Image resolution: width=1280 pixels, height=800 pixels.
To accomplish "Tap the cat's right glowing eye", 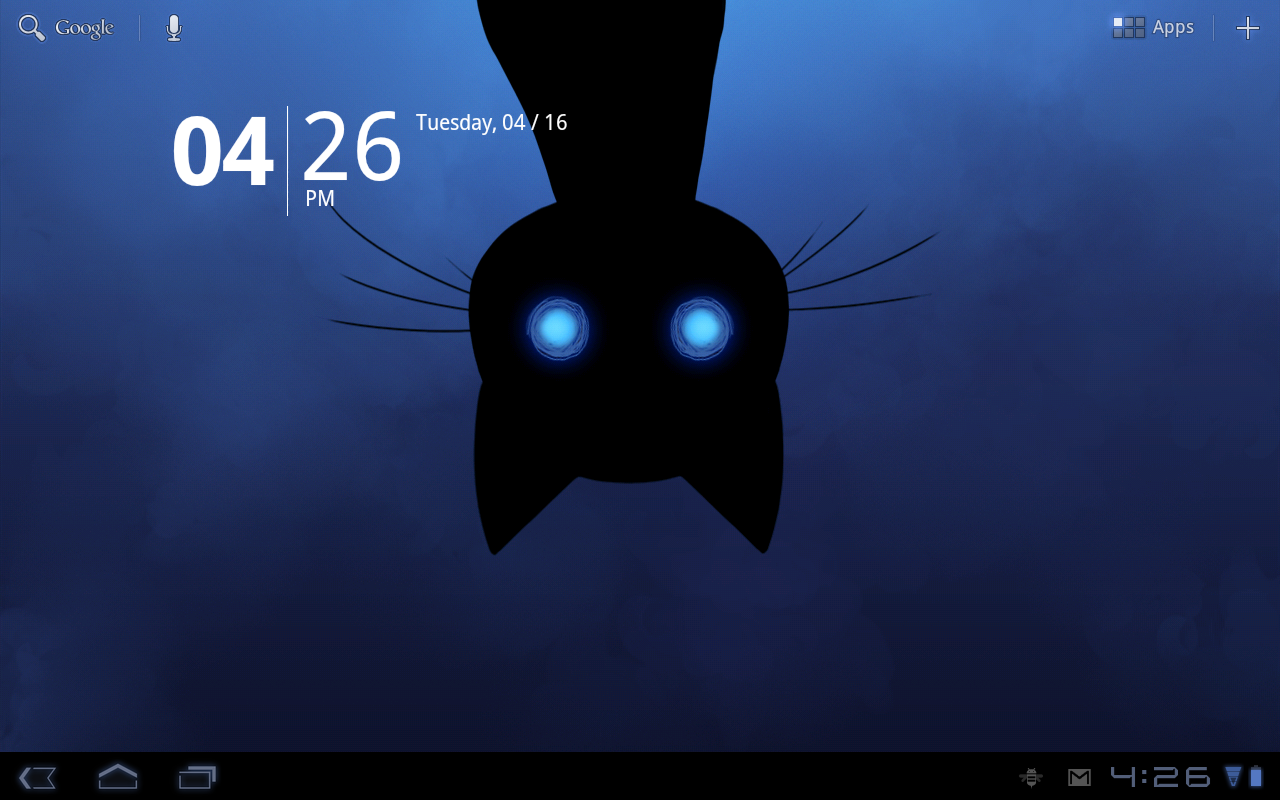I will point(701,327).
